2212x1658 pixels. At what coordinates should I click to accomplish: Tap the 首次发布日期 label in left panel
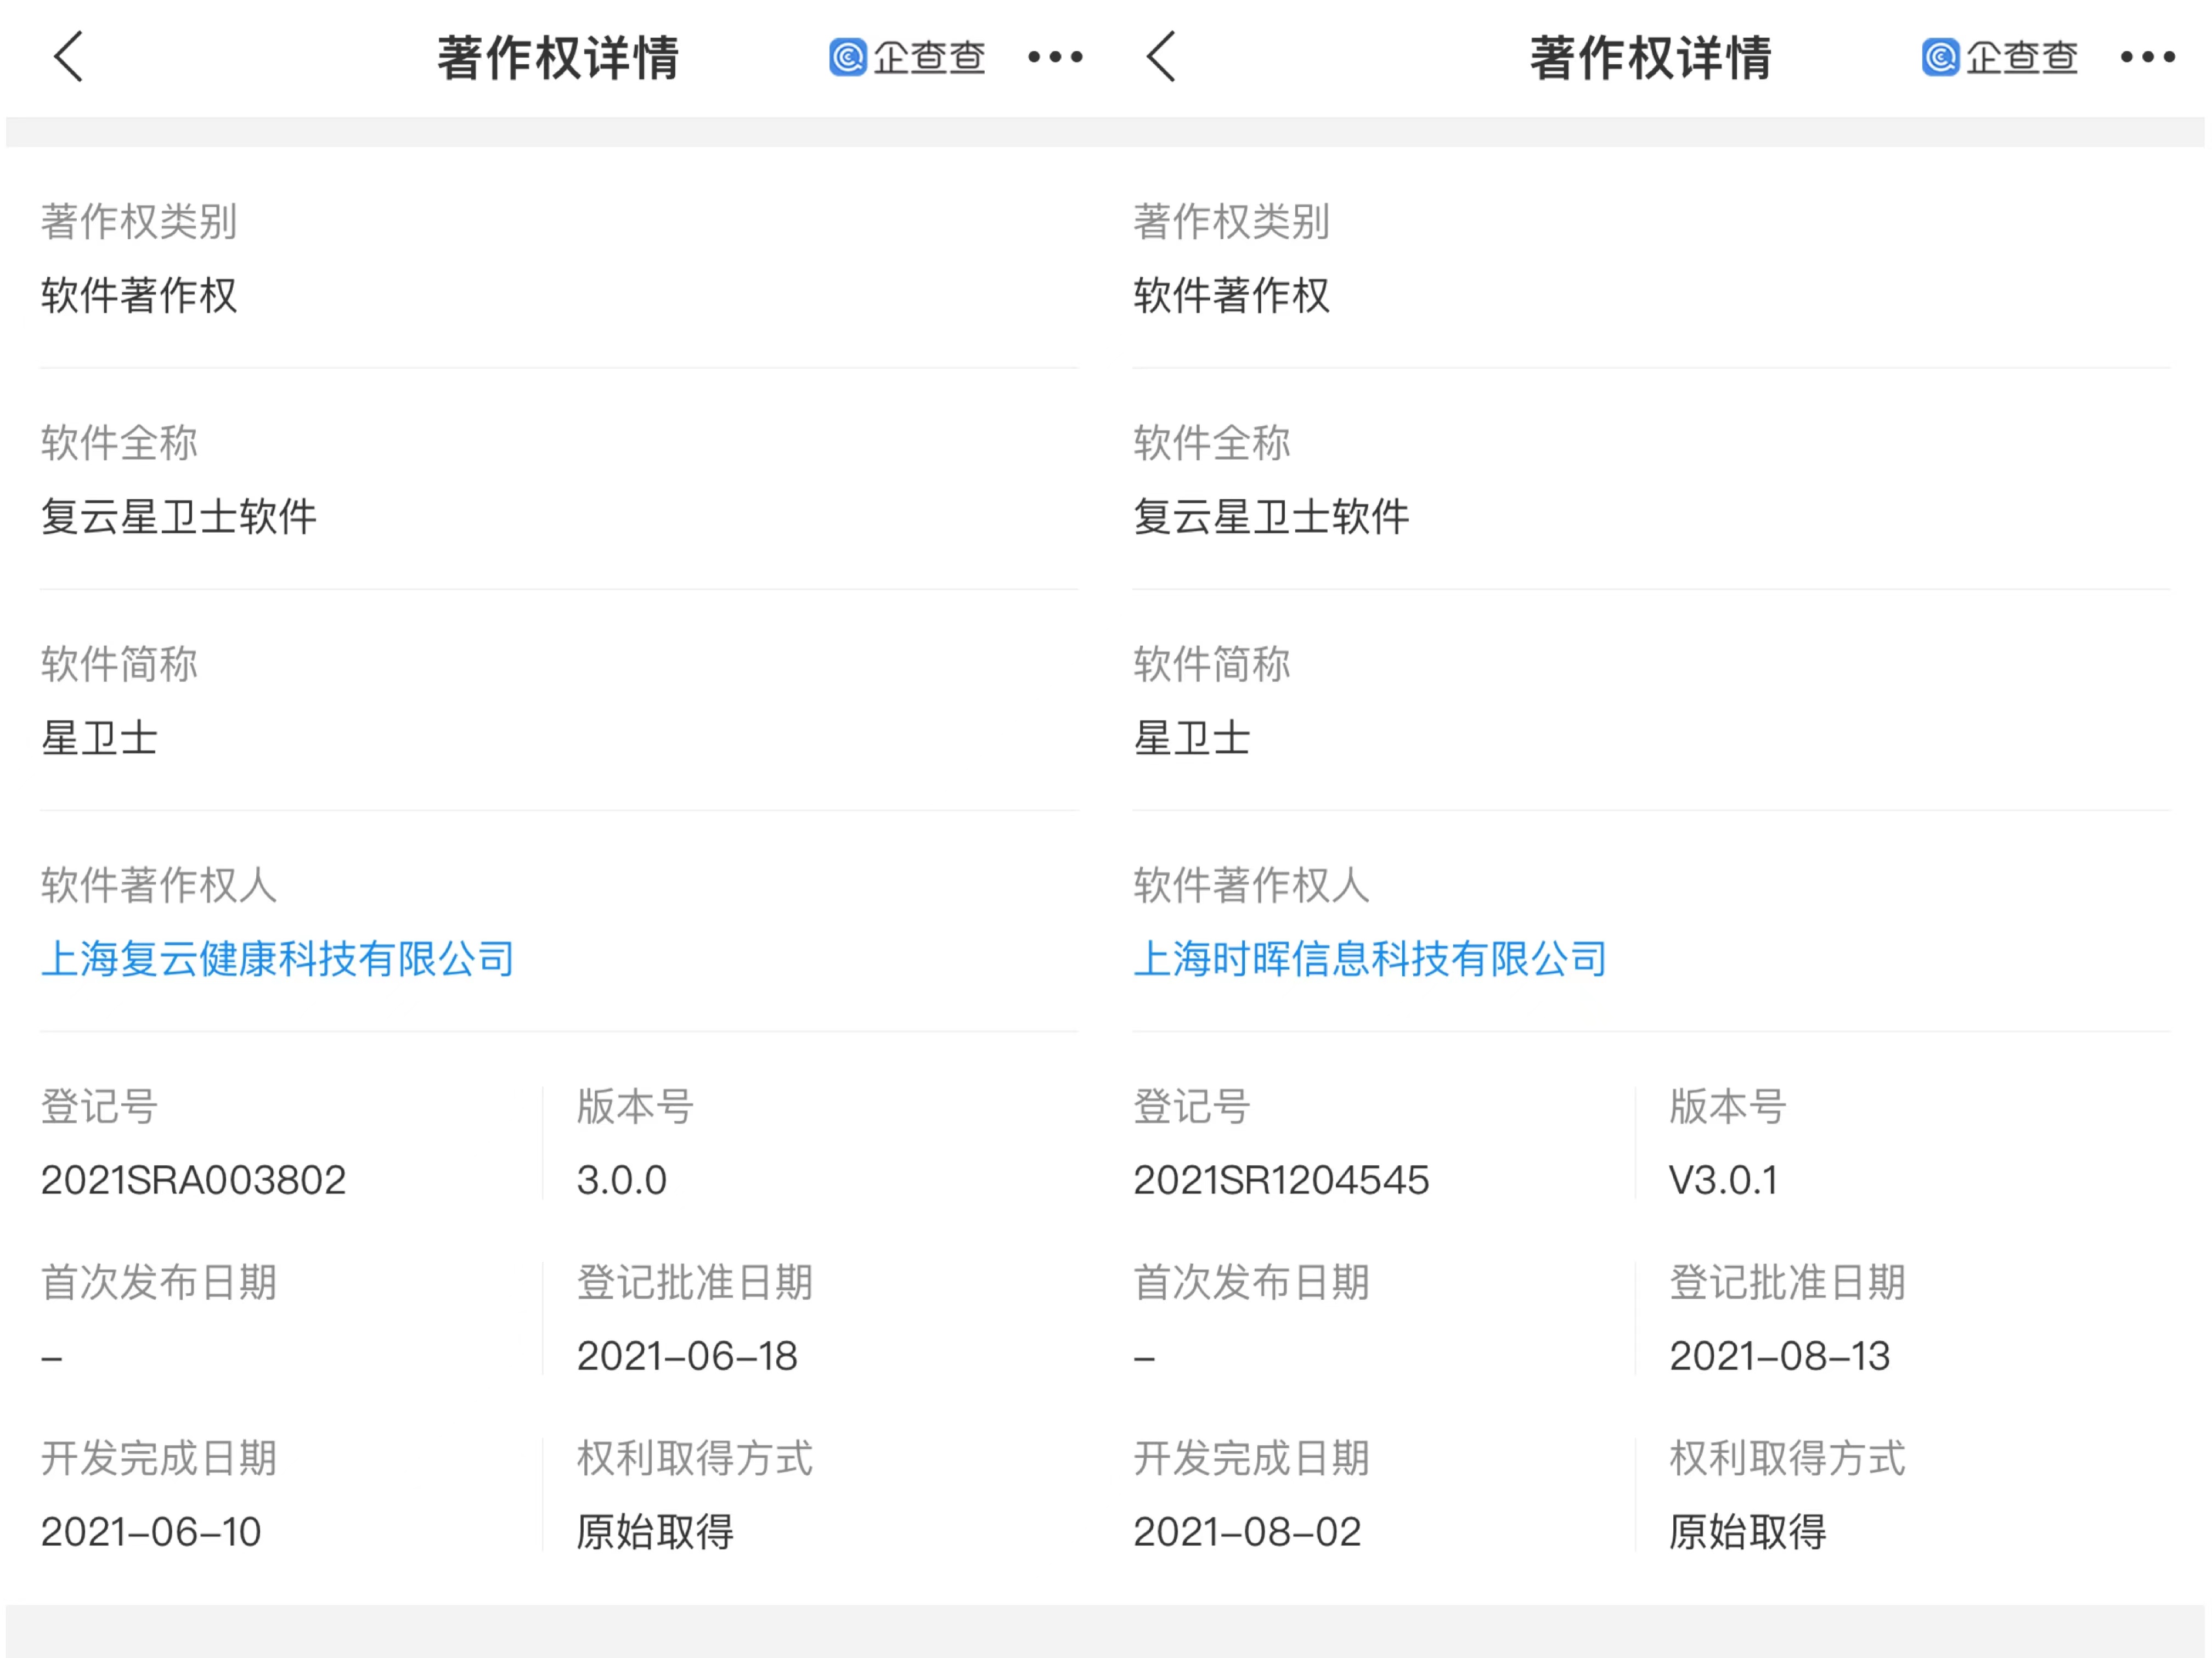(x=159, y=1282)
